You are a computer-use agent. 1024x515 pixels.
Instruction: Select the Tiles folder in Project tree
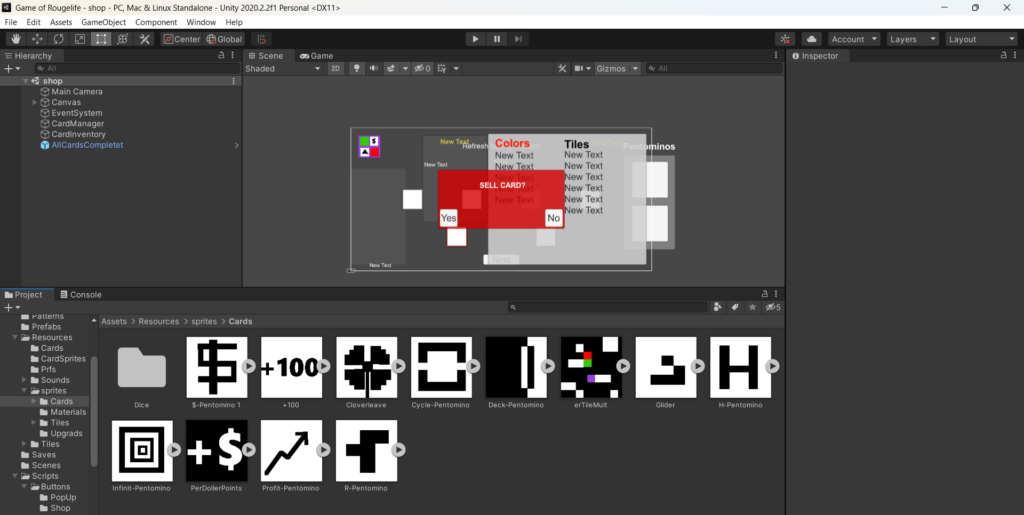(x=59, y=423)
